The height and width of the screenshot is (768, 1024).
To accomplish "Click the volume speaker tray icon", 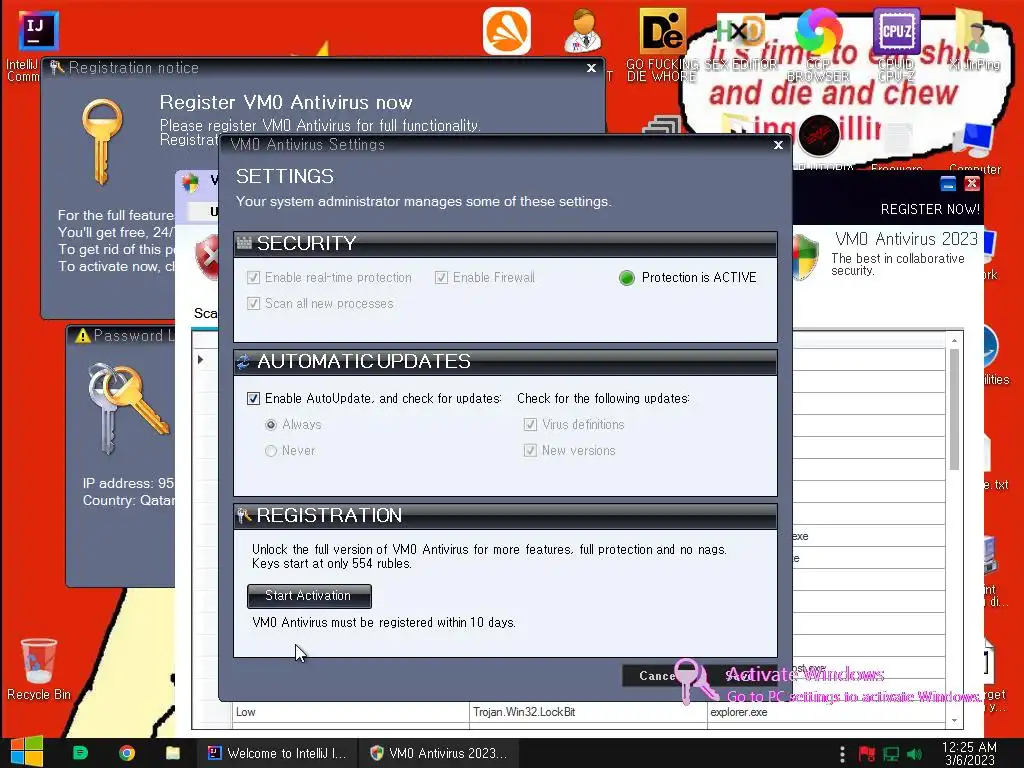I will tap(915, 754).
